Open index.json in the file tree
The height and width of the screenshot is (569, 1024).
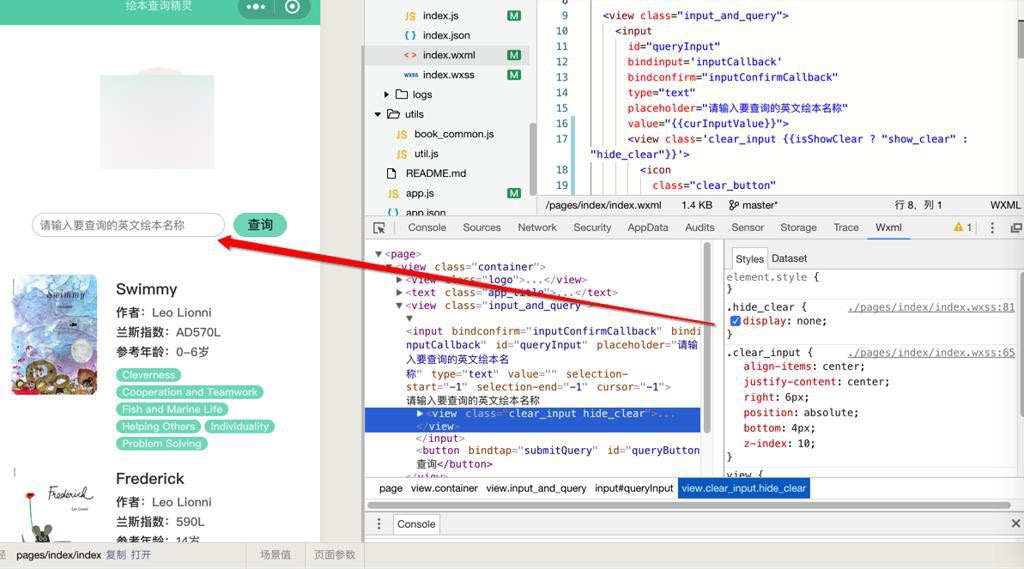(x=445, y=35)
